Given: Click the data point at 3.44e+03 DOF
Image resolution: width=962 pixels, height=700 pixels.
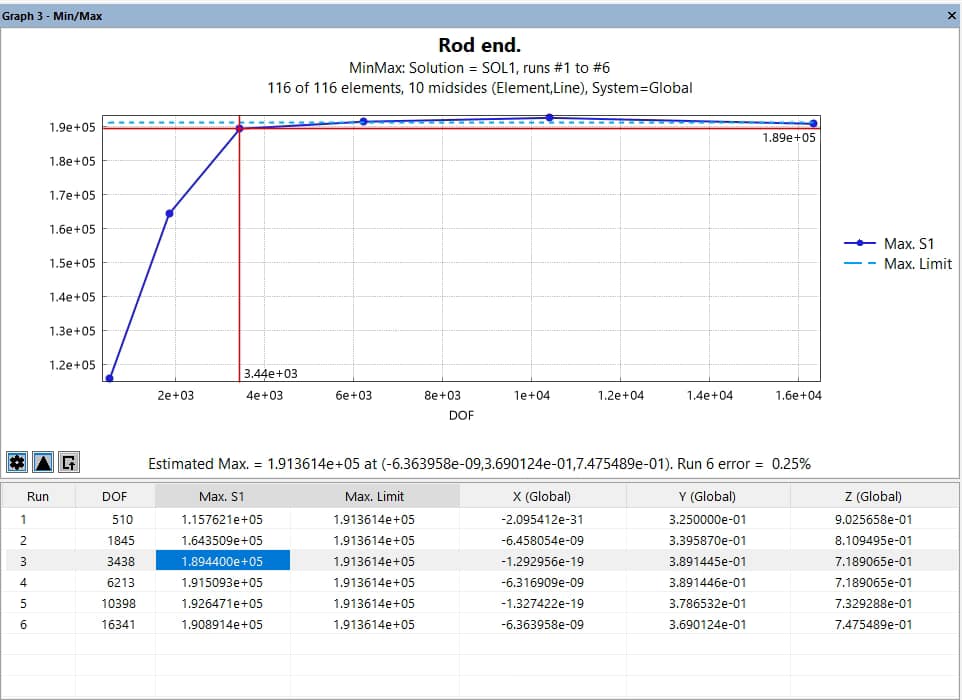Looking at the screenshot, I should [239, 129].
